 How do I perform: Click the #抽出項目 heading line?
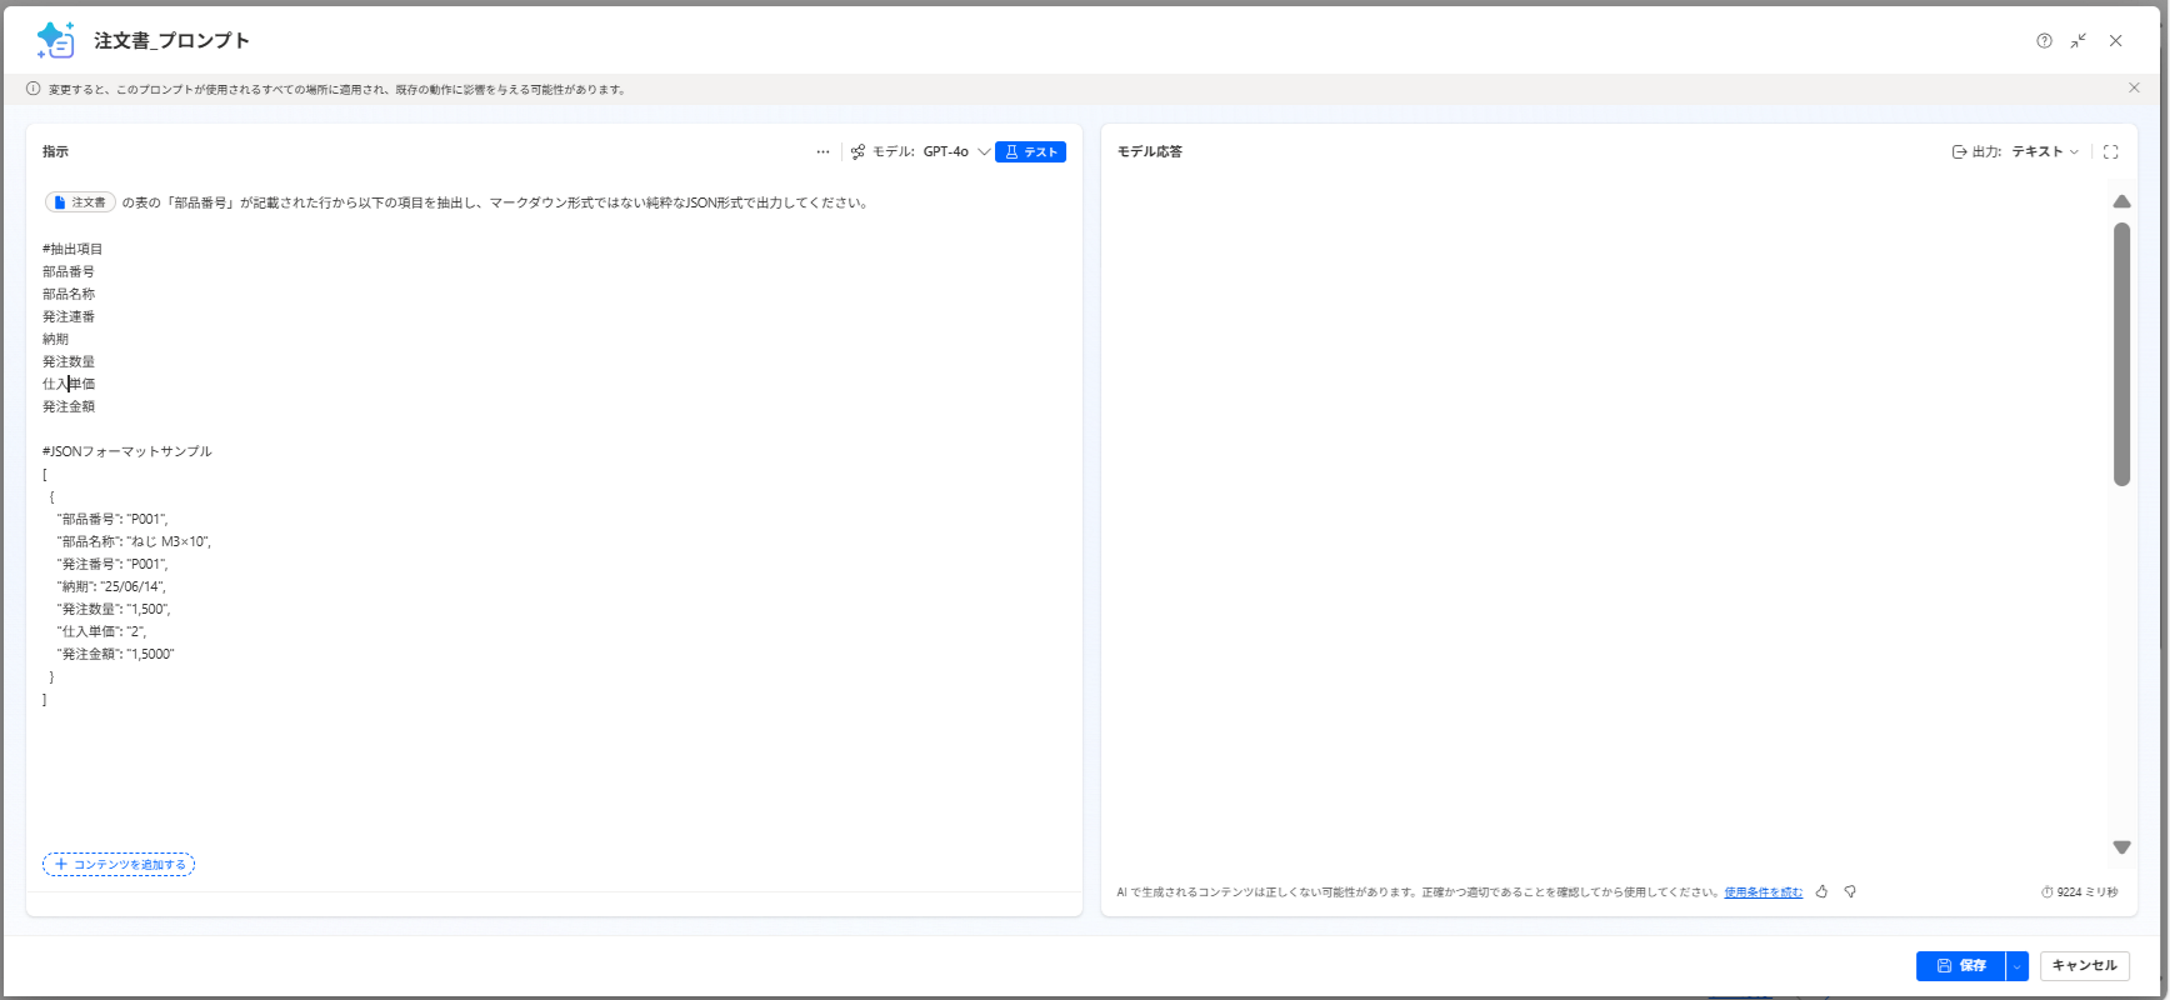point(73,249)
